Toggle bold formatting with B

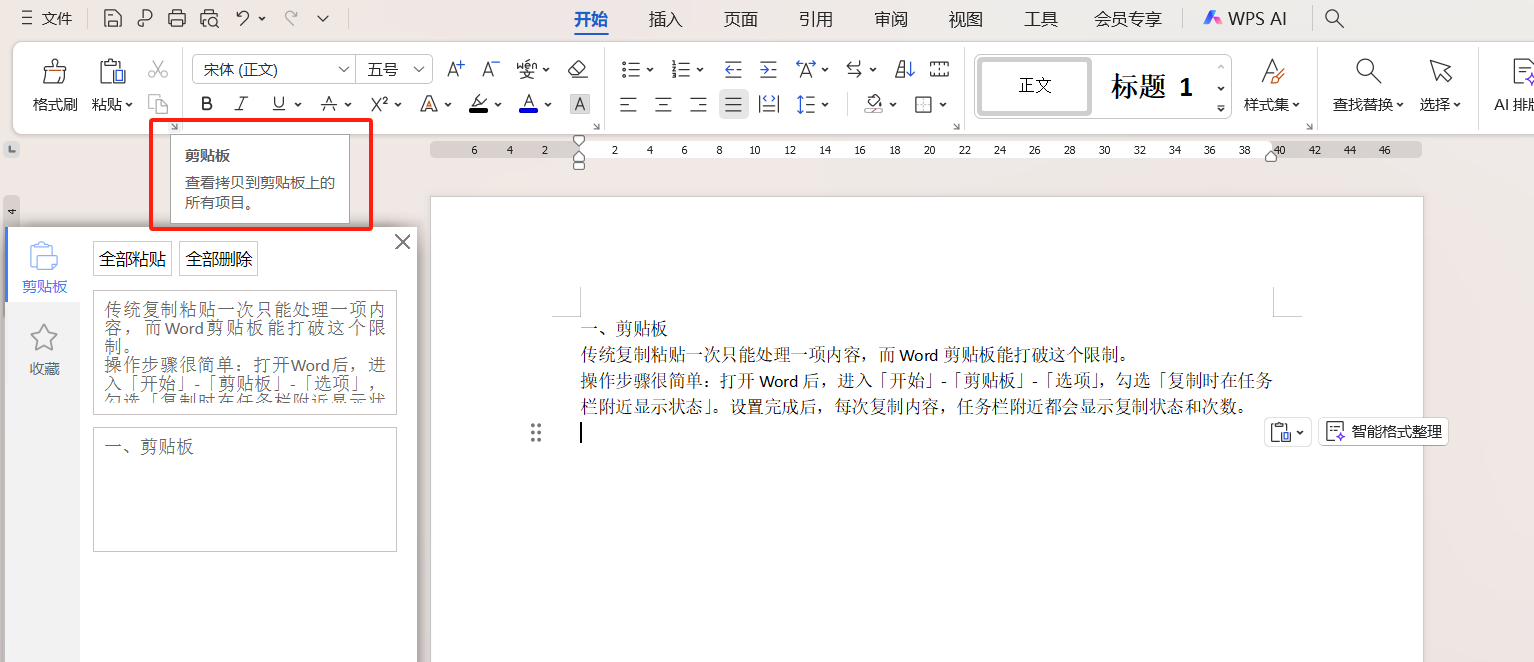[x=206, y=103]
